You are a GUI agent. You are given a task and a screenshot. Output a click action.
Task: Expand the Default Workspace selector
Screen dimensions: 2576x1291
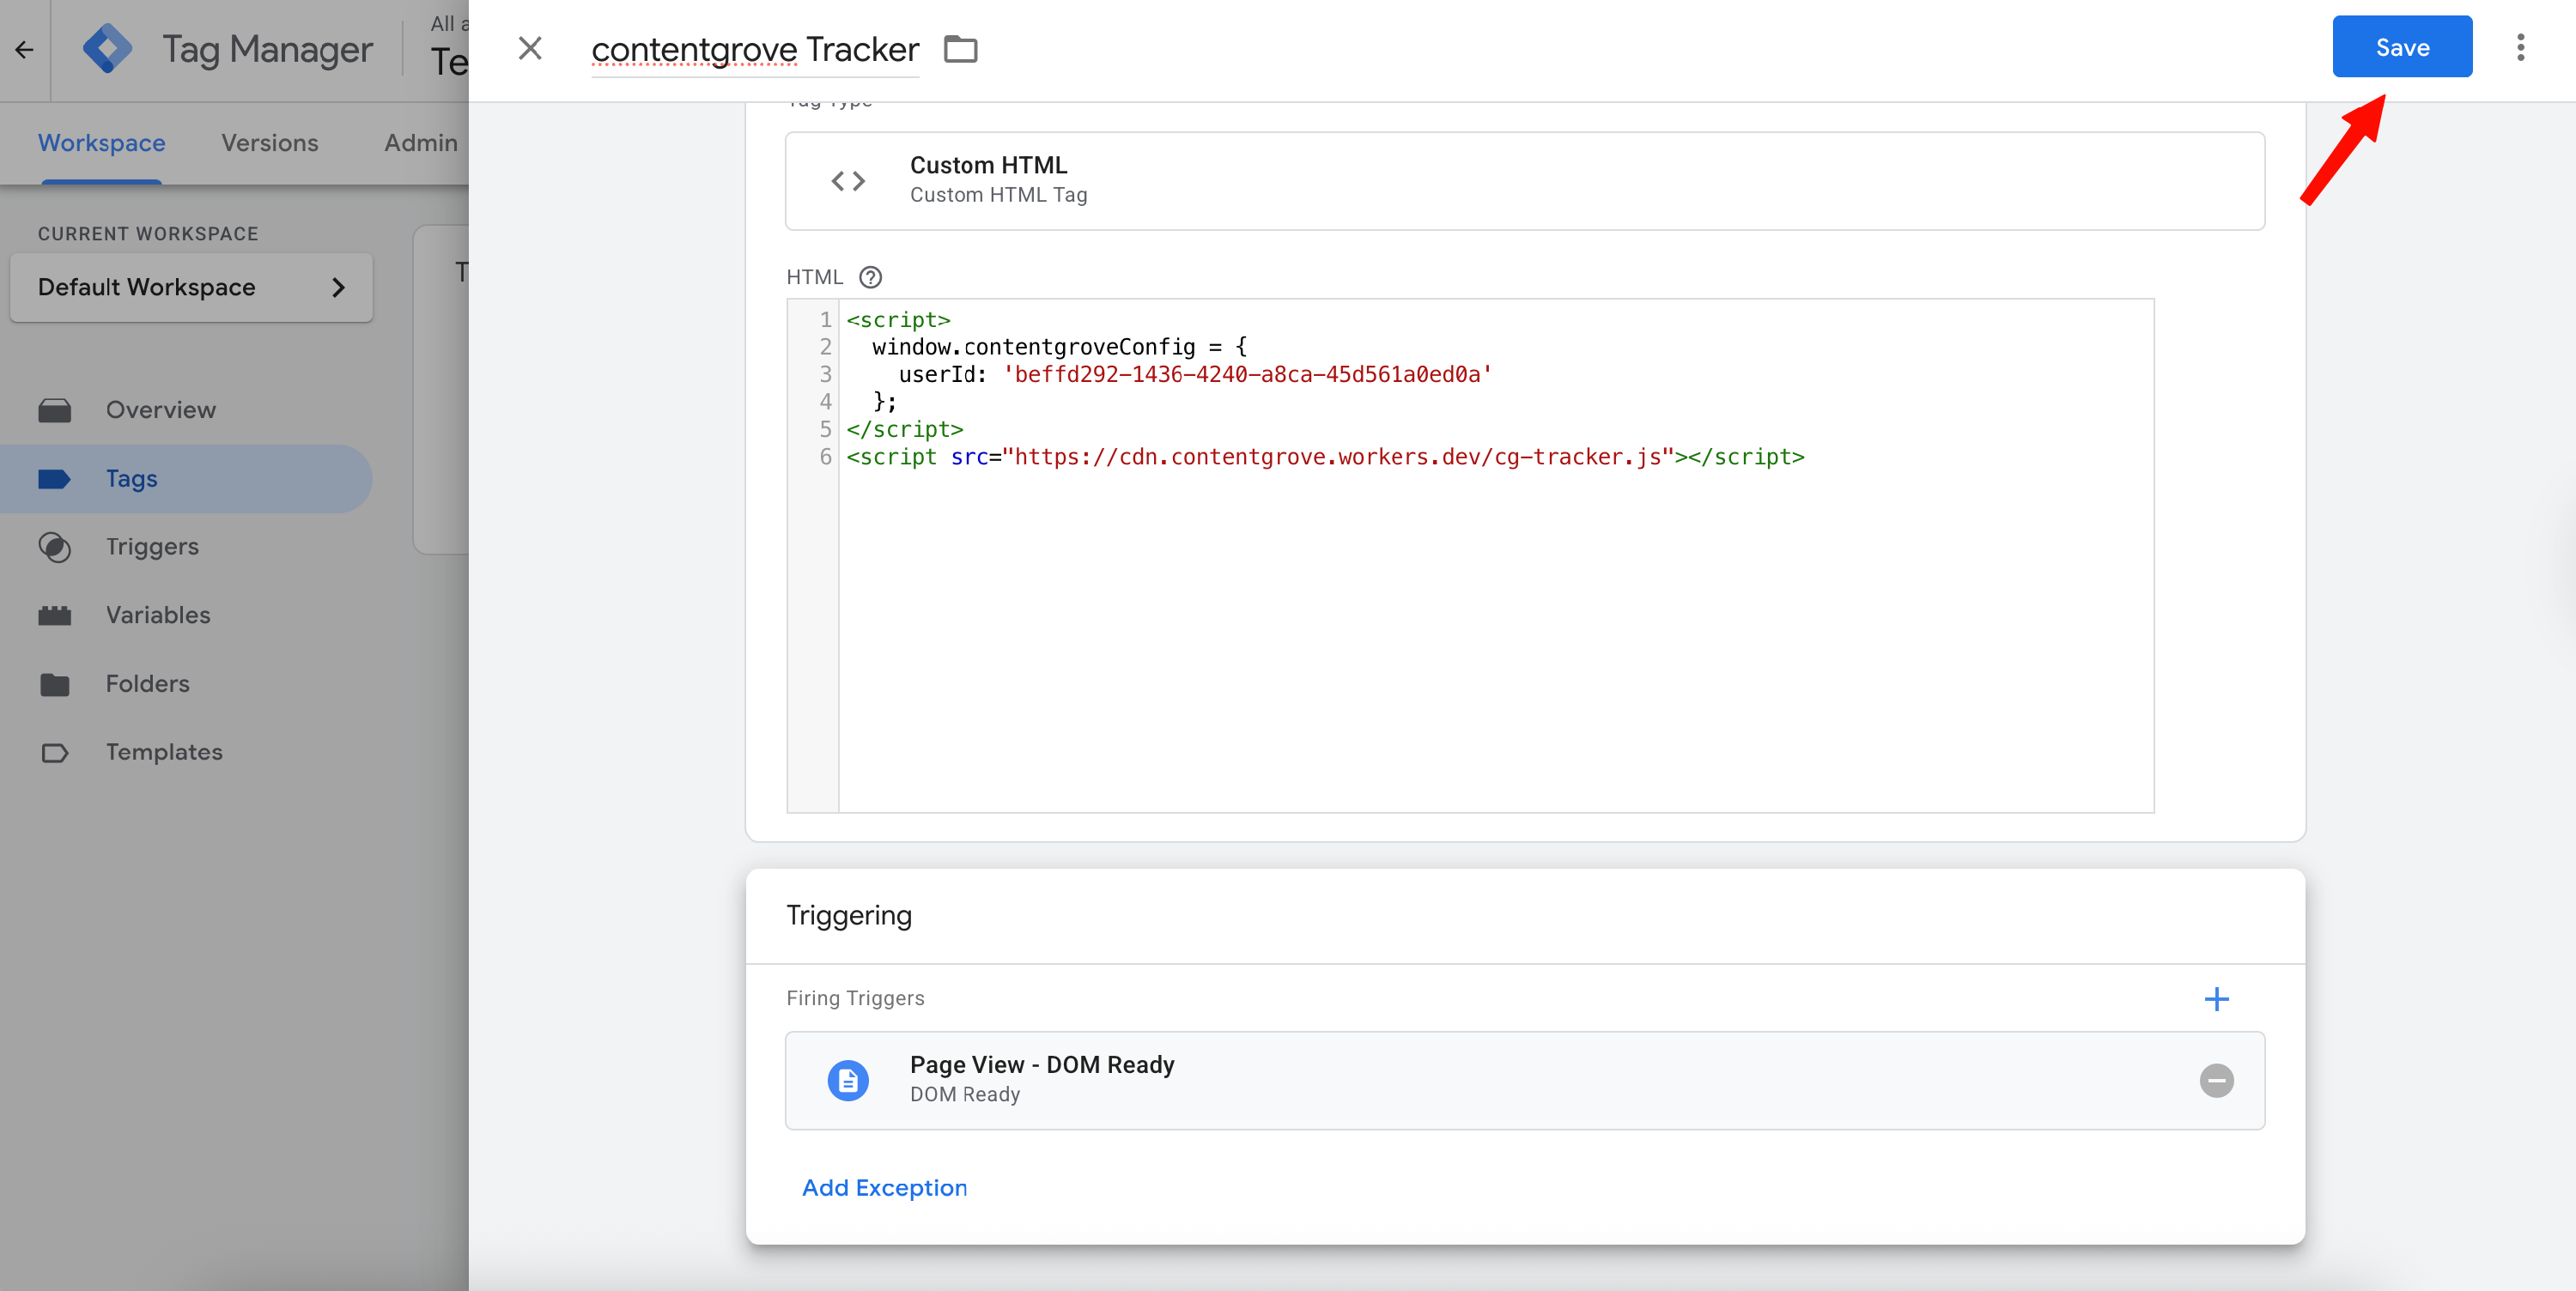click(191, 287)
